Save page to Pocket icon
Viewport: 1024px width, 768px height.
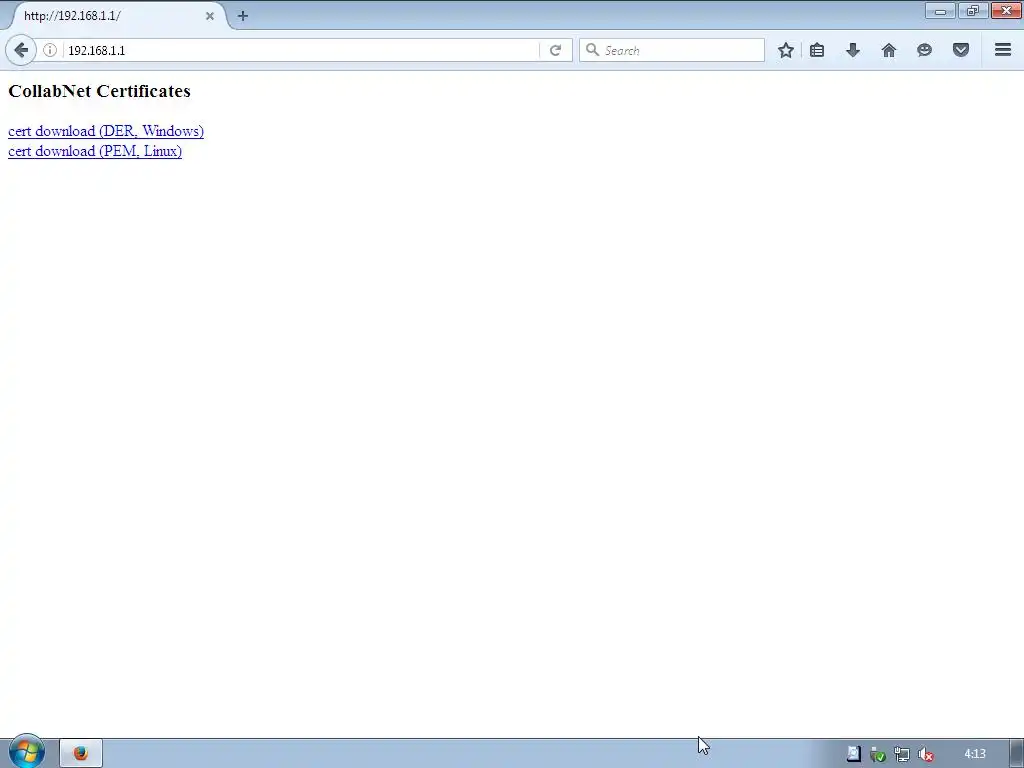pos(961,50)
